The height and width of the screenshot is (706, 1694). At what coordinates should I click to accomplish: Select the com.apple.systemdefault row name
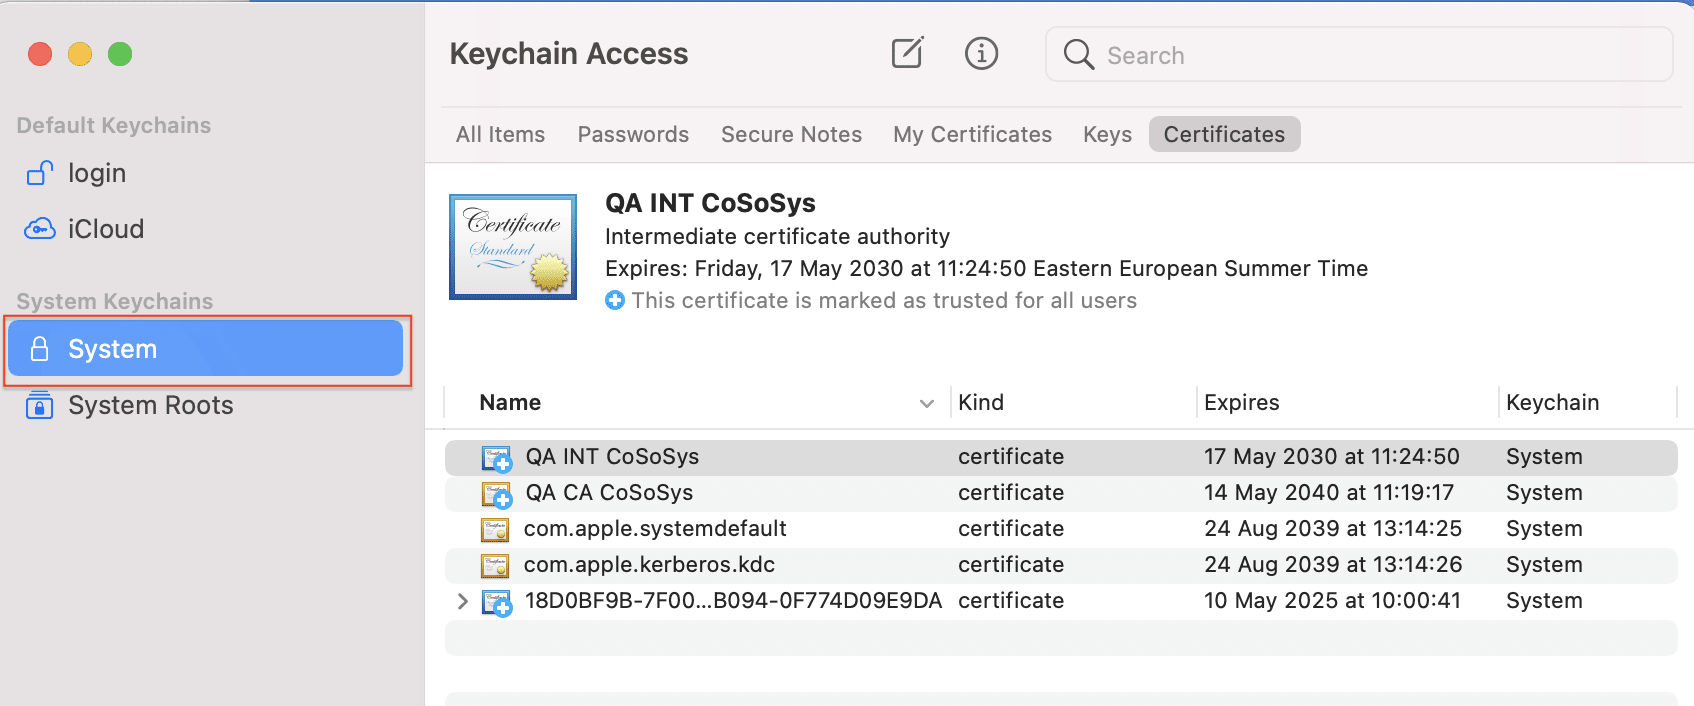(x=655, y=529)
